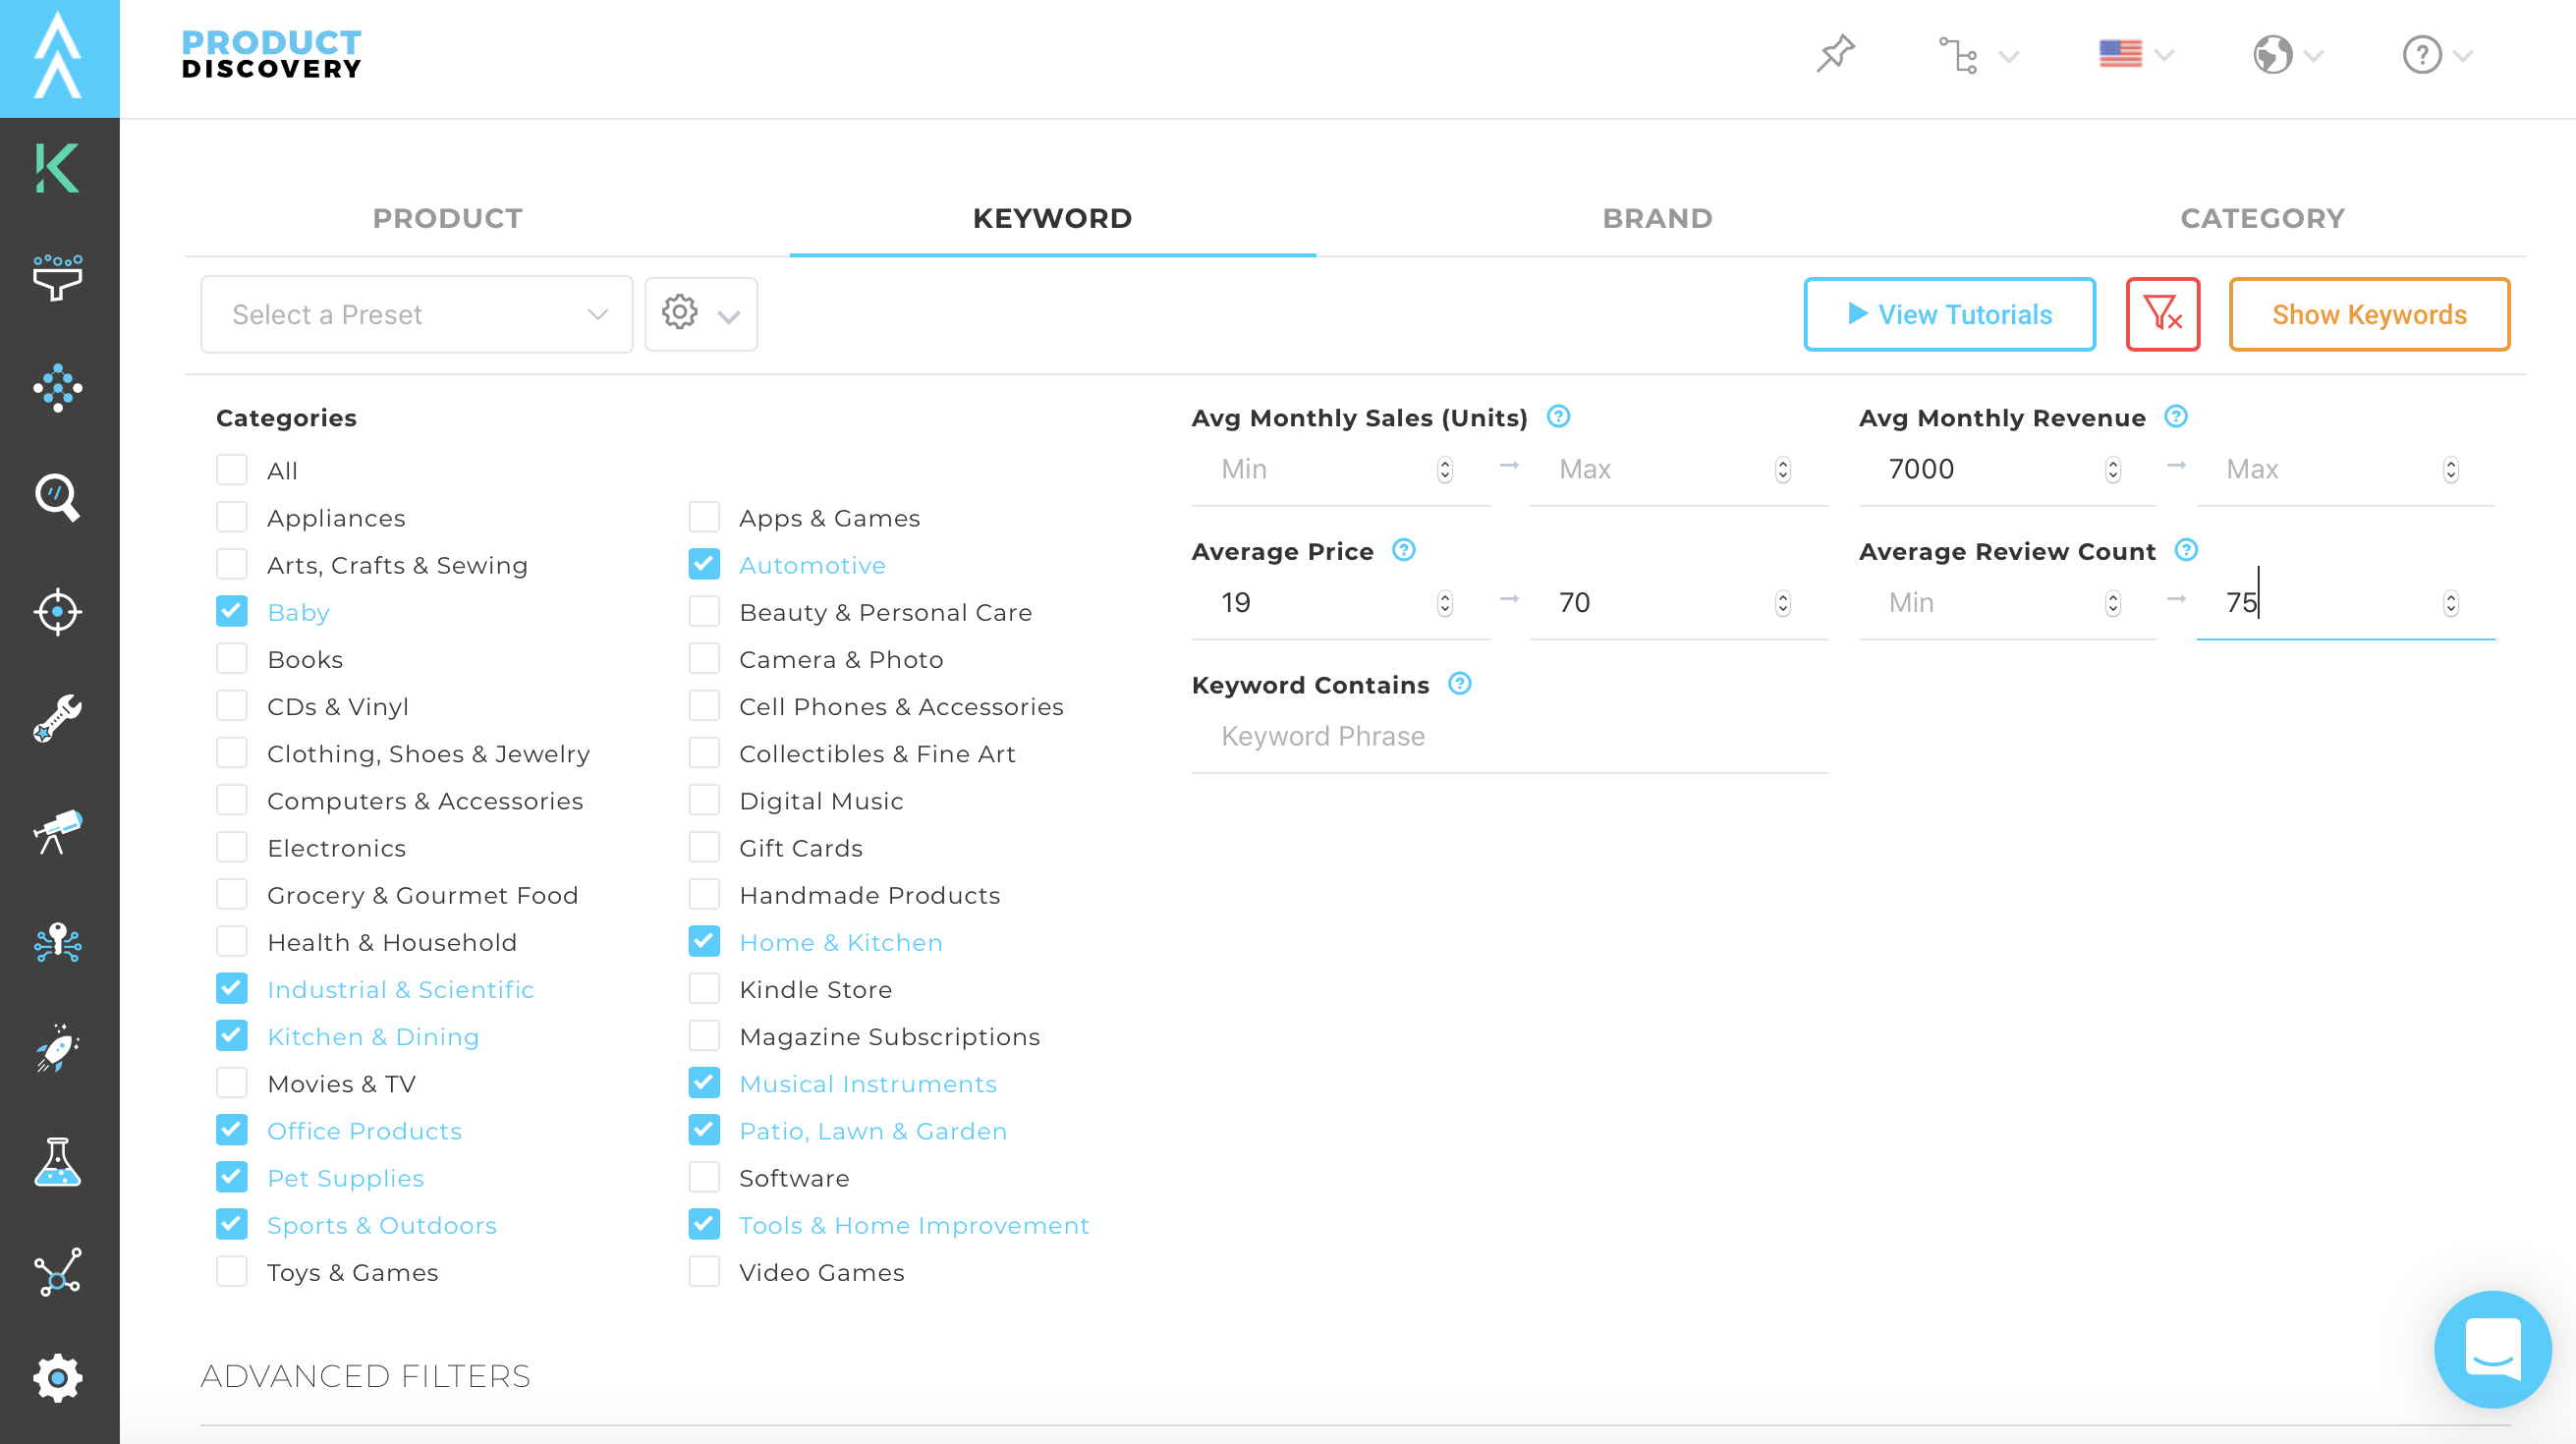Uncheck the Automotive category
Image resolution: width=2576 pixels, height=1444 pixels.
click(x=704, y=564)
